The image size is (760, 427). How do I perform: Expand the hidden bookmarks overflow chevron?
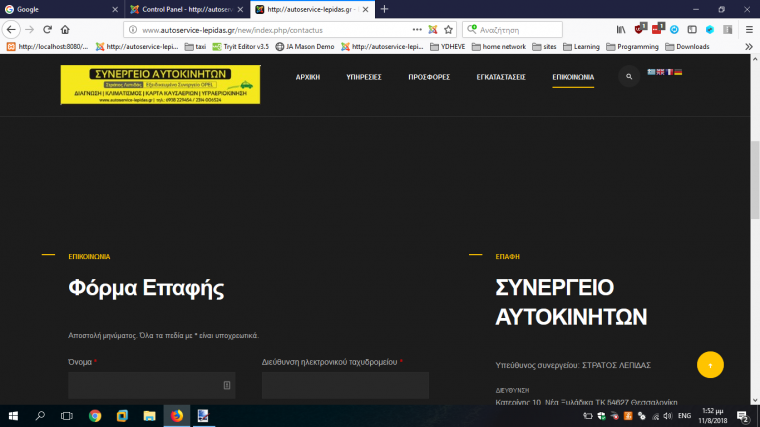point(749,46)
